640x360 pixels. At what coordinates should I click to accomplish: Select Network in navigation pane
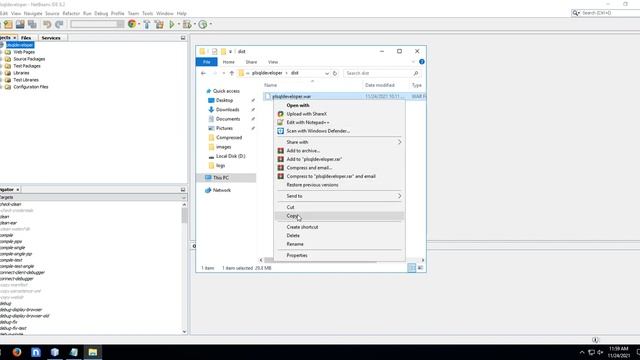pyautogui.click(x=222, y=190)
